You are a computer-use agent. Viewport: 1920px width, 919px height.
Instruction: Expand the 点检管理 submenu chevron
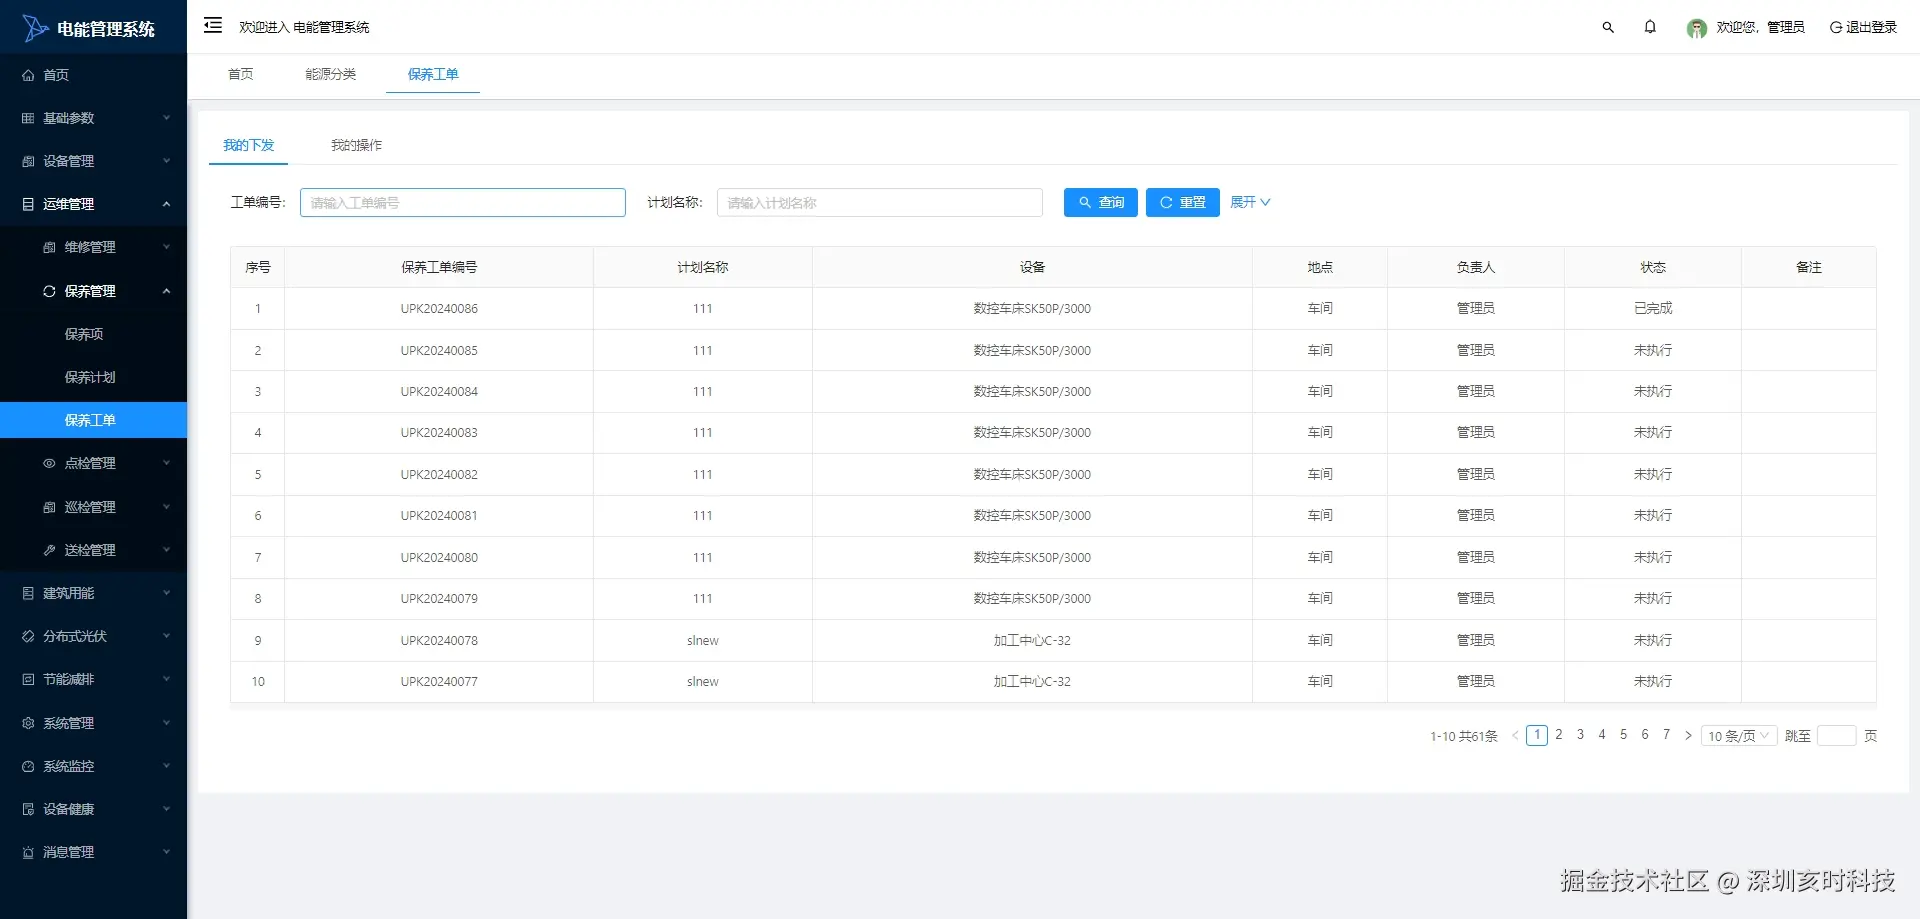(x=166, y=463)
